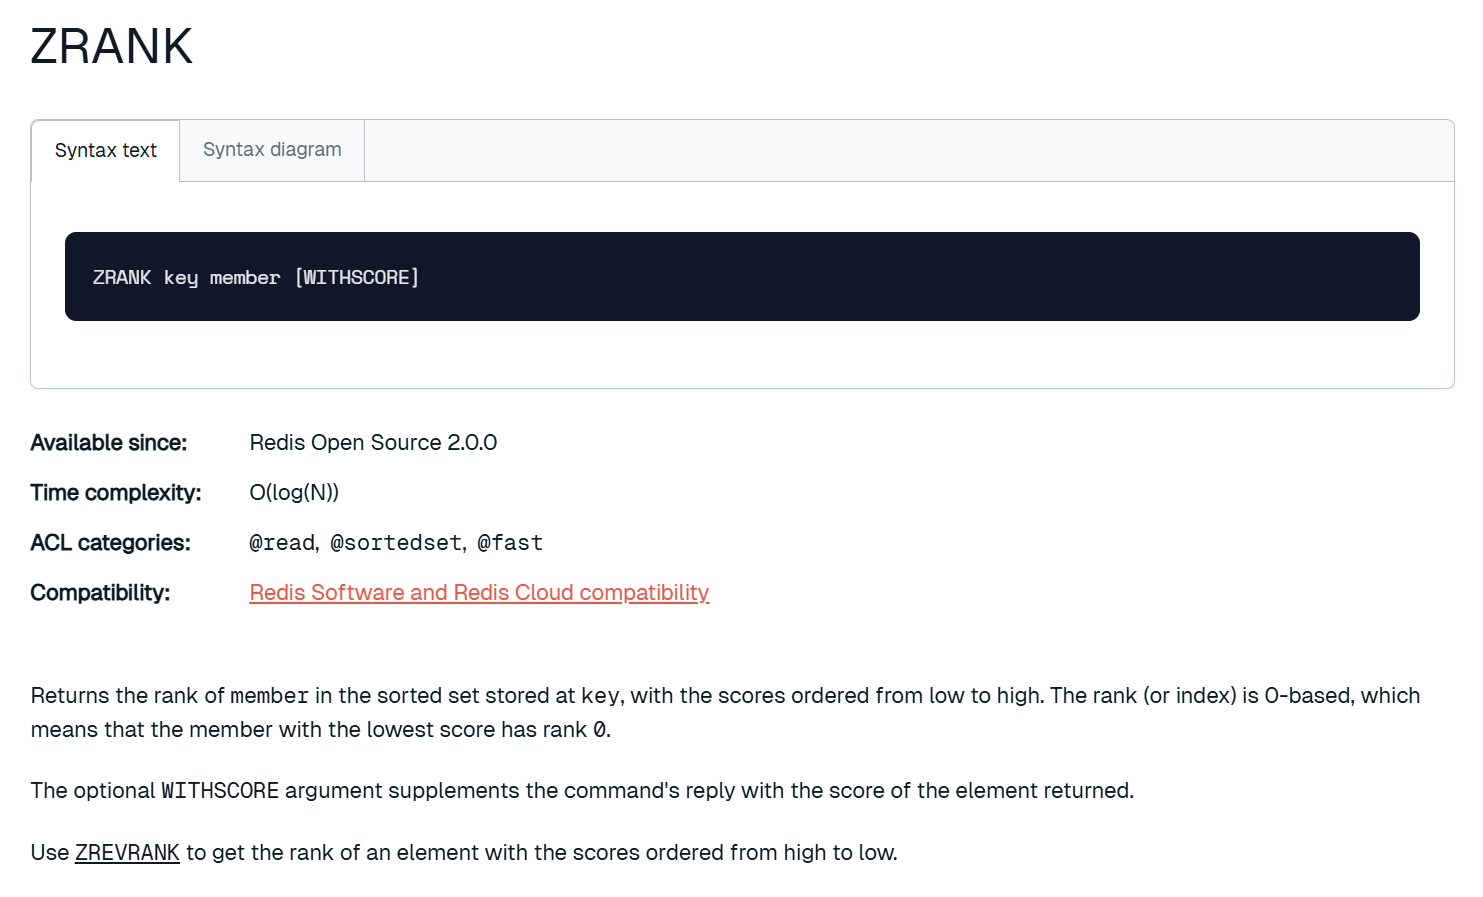Click the ACL categories label
Image resolution: width=1483 pixels, height=897 pixels.
tap(110, 542)
